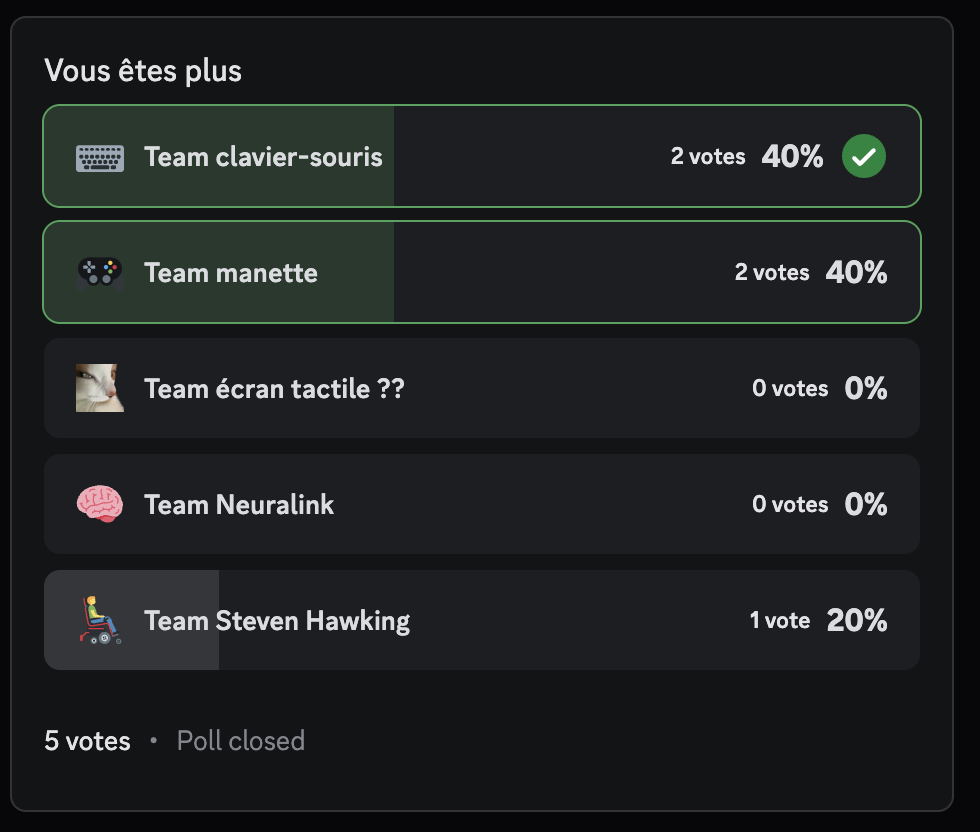This screenshot has width=980, height=832.
Task: Select the Team clavier-souris poll option
Action: 263,157
